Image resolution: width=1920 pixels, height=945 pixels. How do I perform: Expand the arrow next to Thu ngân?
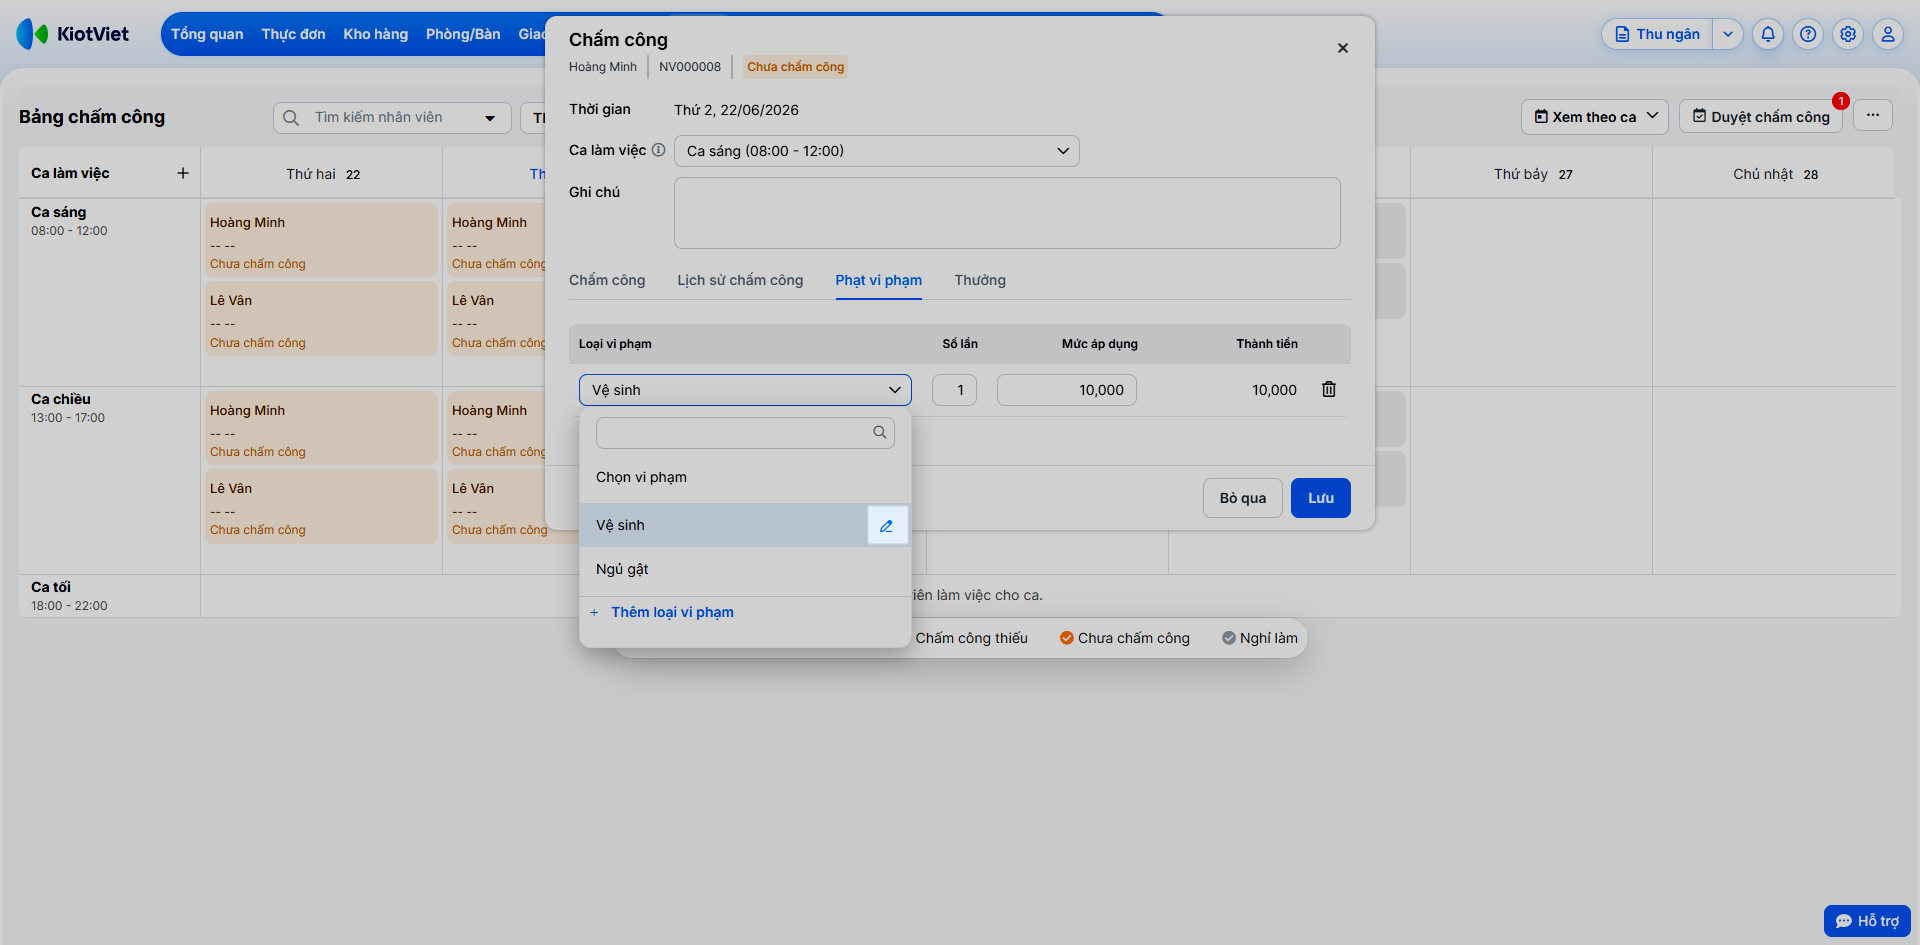click(x=1728, y=34)
